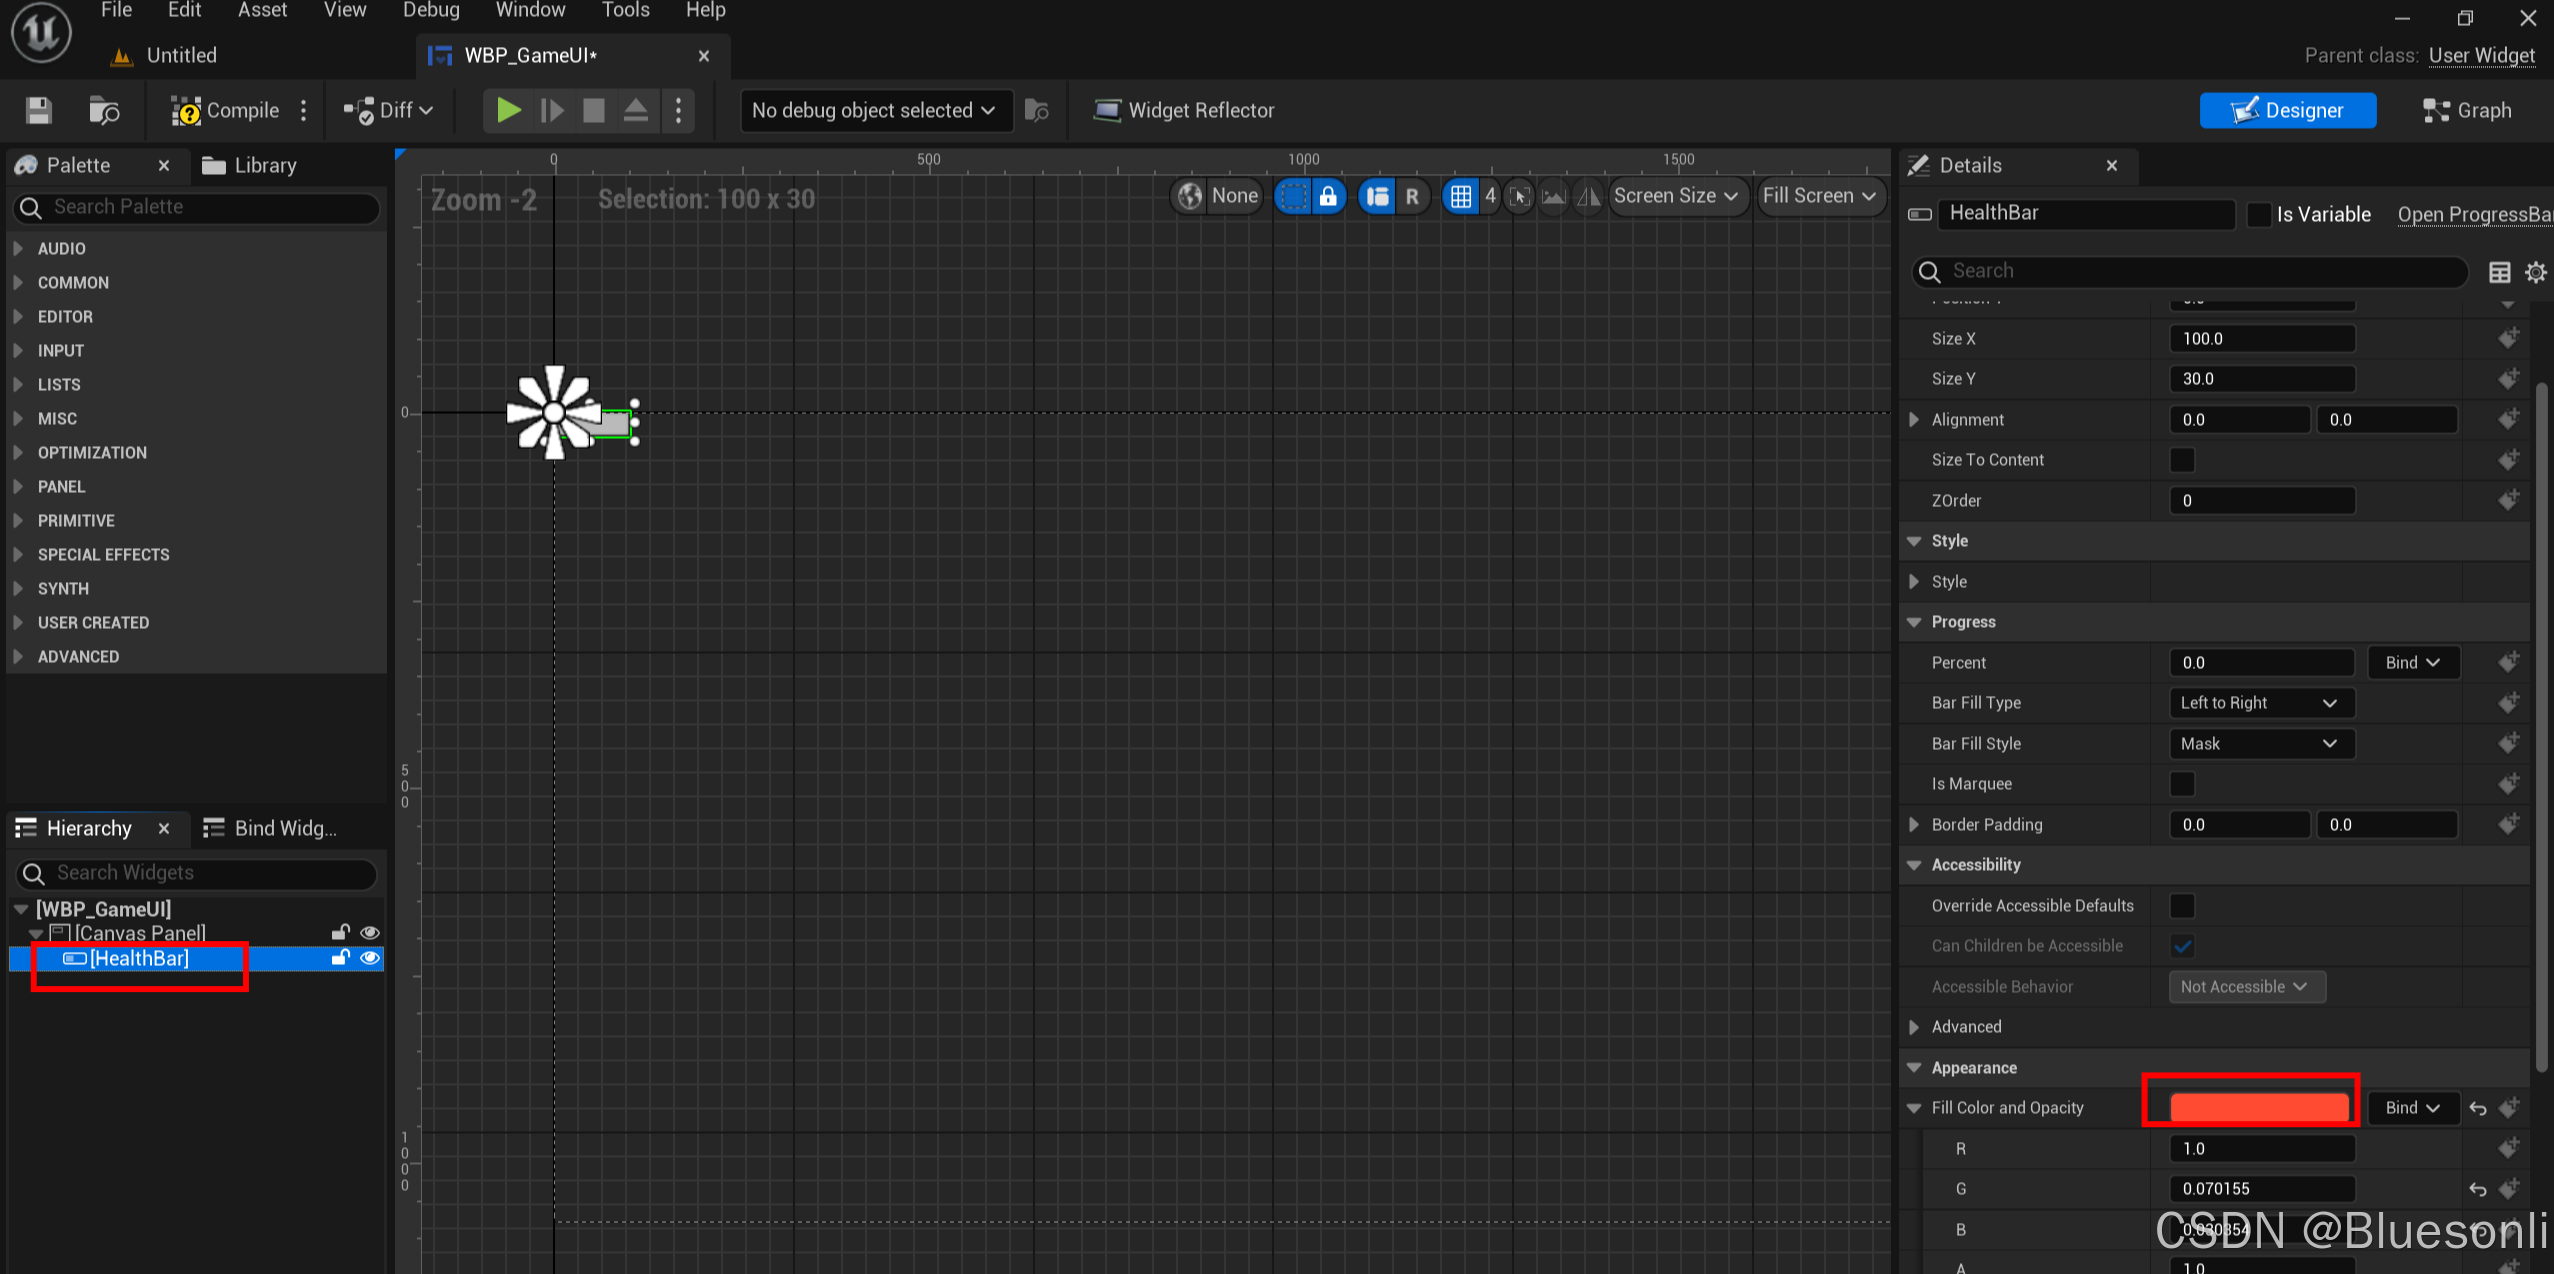This screenshot has height=1274, width=2554.
Task: Switch to the Bind Widgets tab
Action: (x=270, y=828)
